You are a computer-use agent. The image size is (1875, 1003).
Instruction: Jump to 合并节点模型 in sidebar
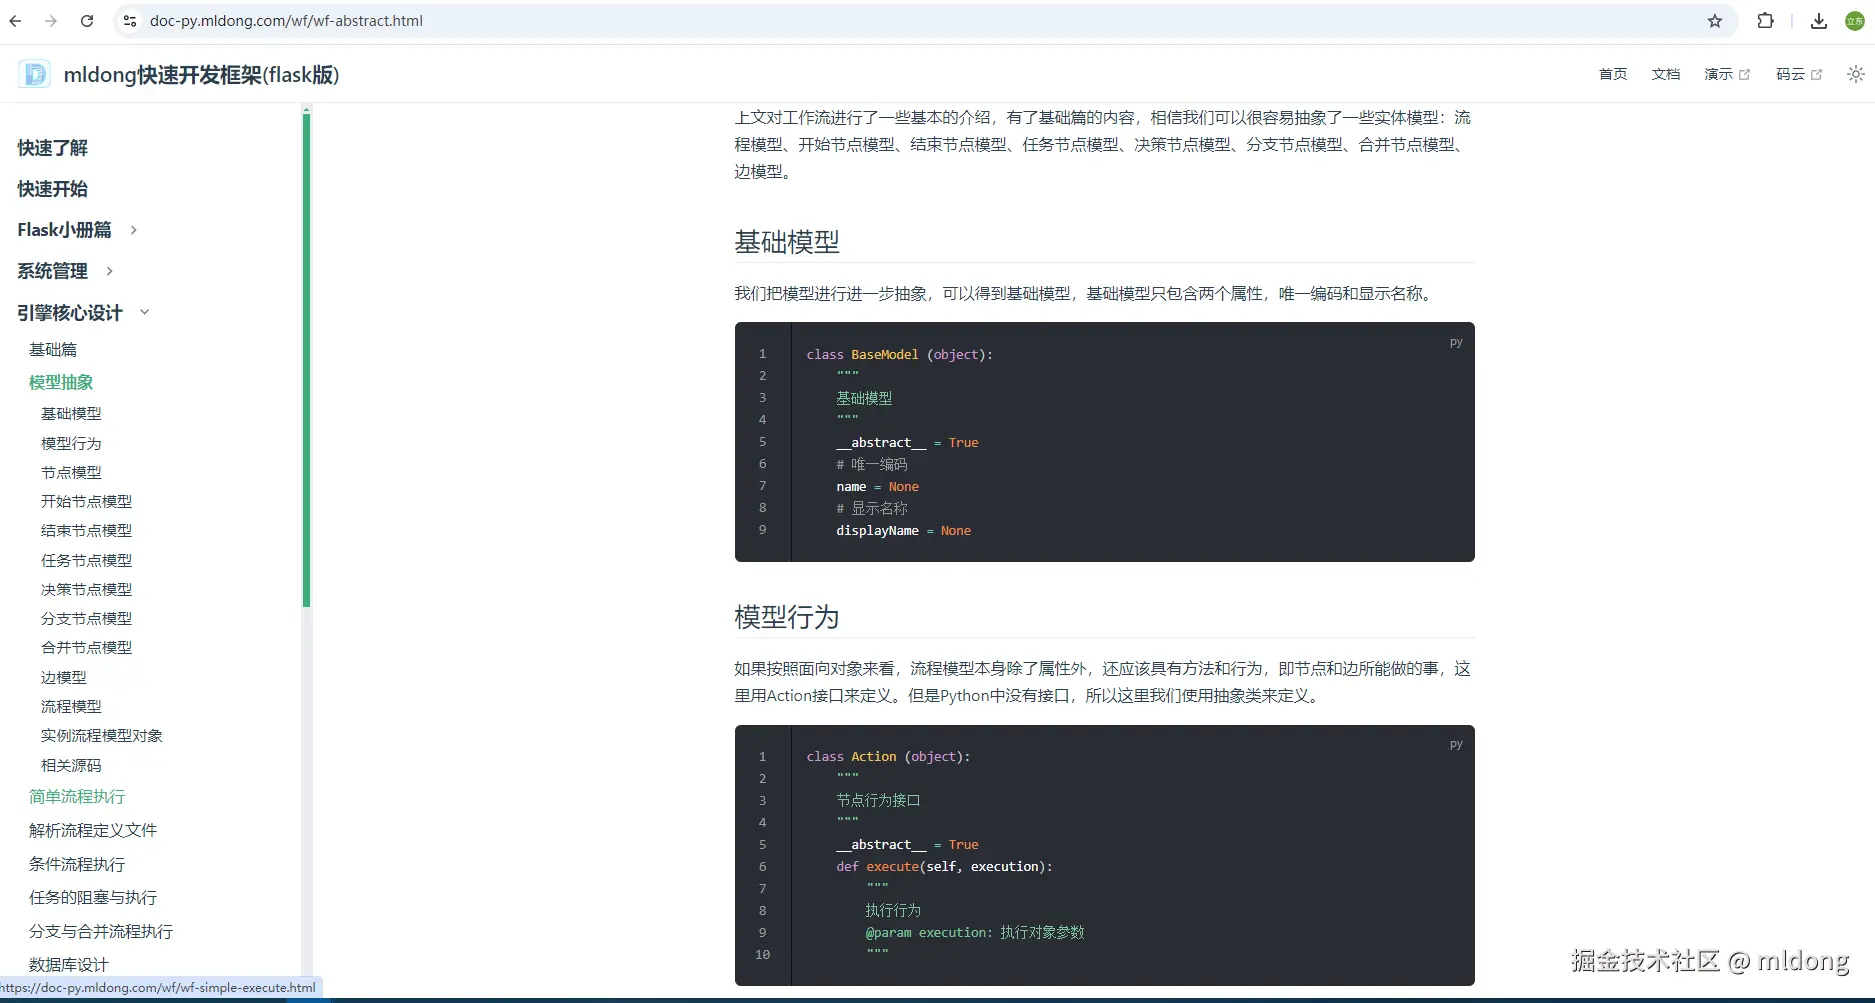click(86, 647)
